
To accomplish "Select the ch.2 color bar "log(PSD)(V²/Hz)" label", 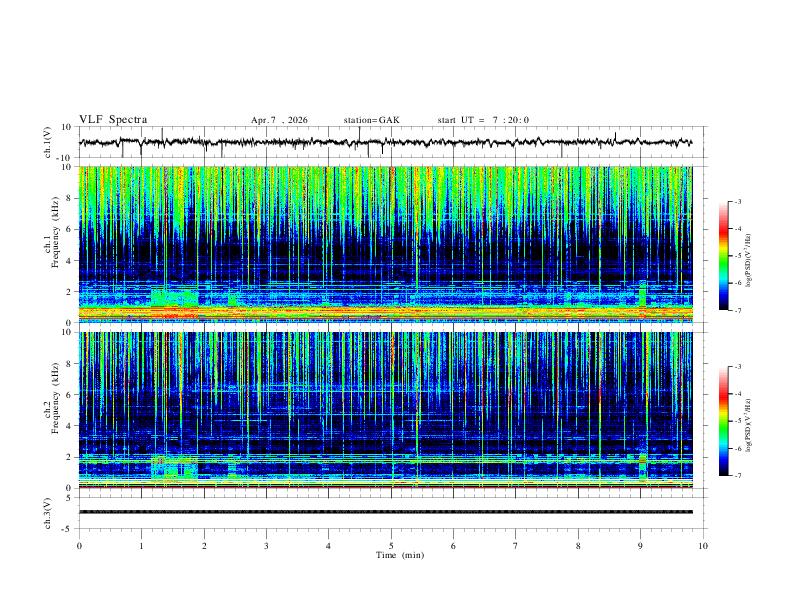I will click(x=749, y=425).
